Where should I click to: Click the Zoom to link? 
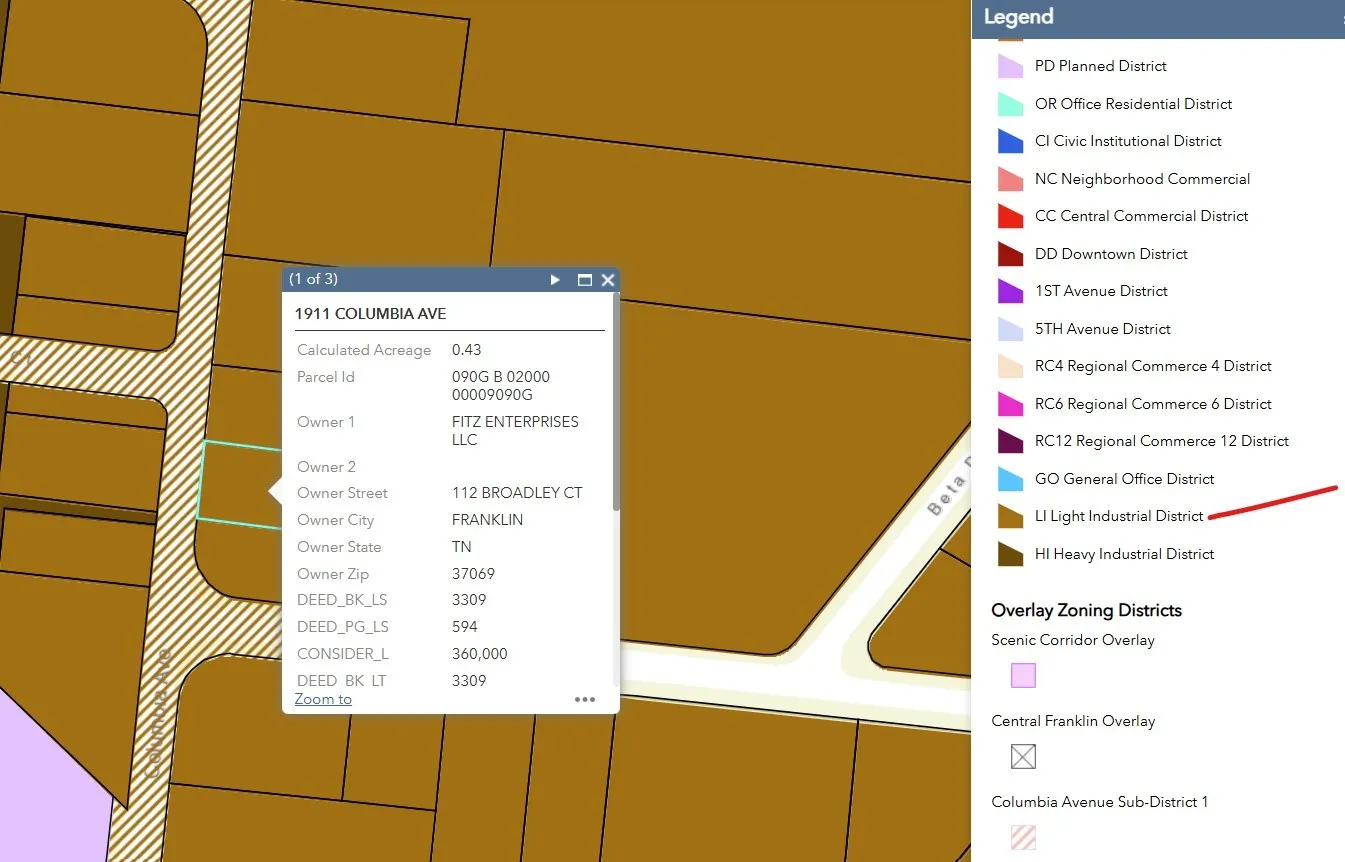323,699
